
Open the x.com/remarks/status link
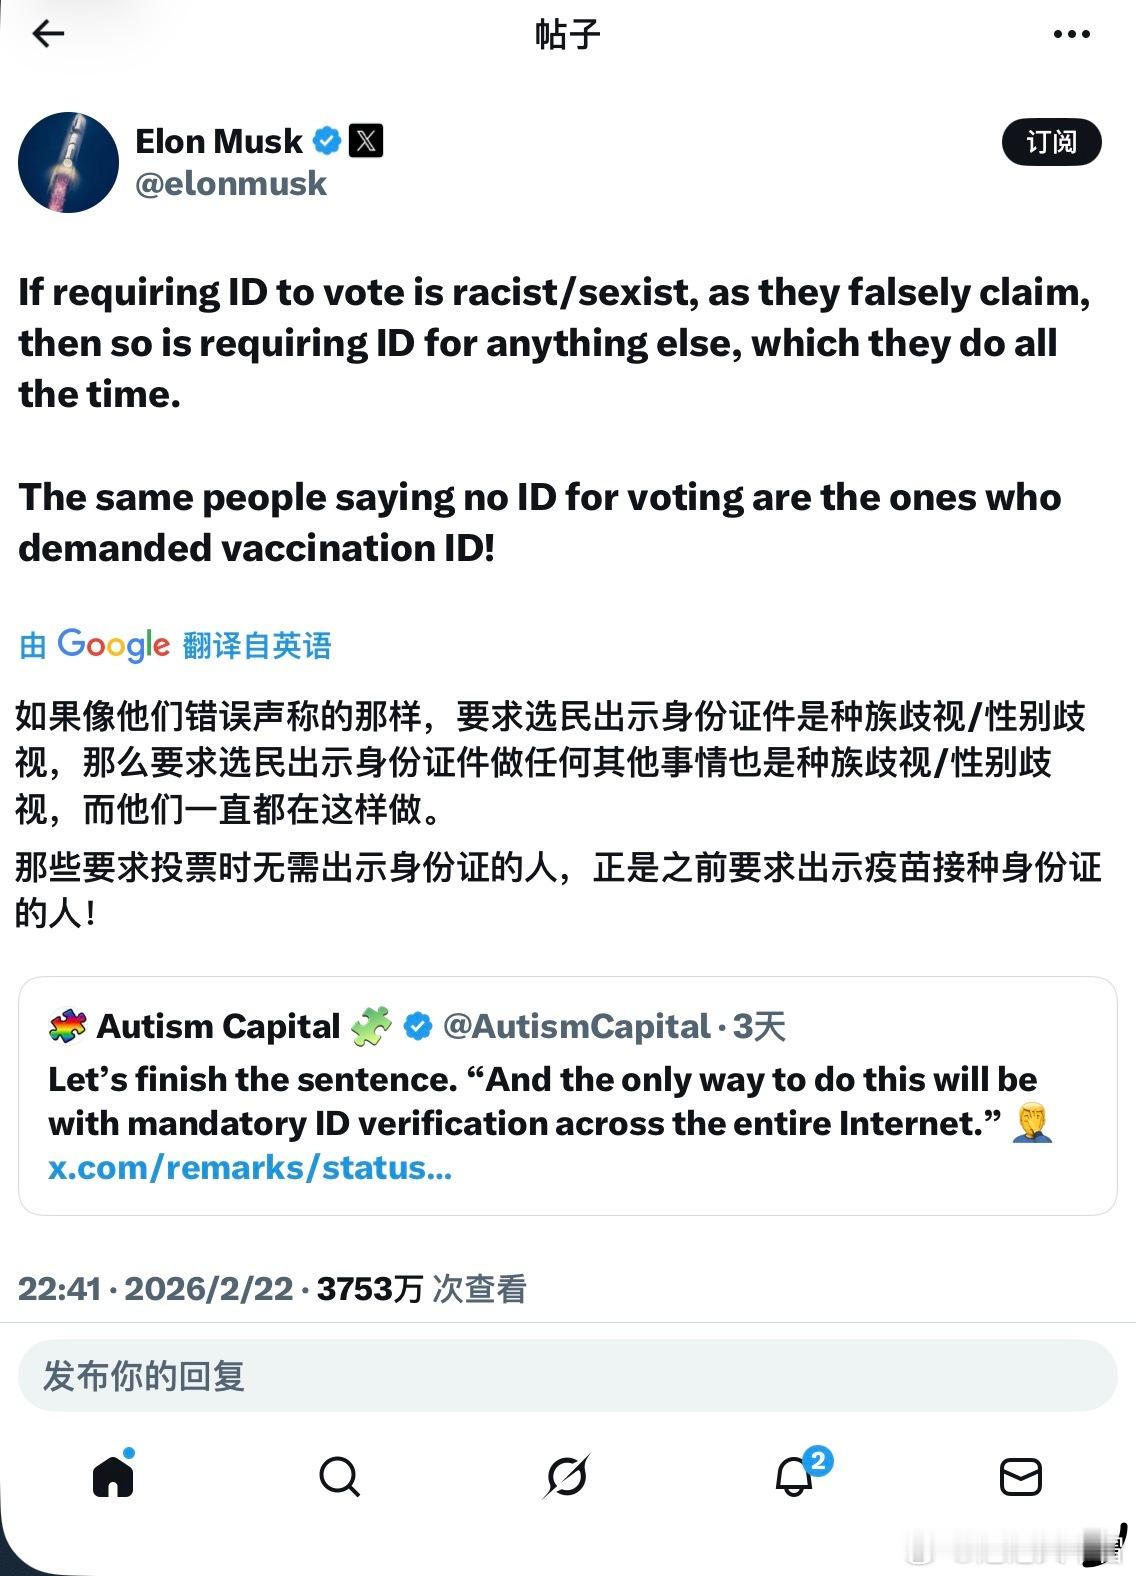[248, 1166]
